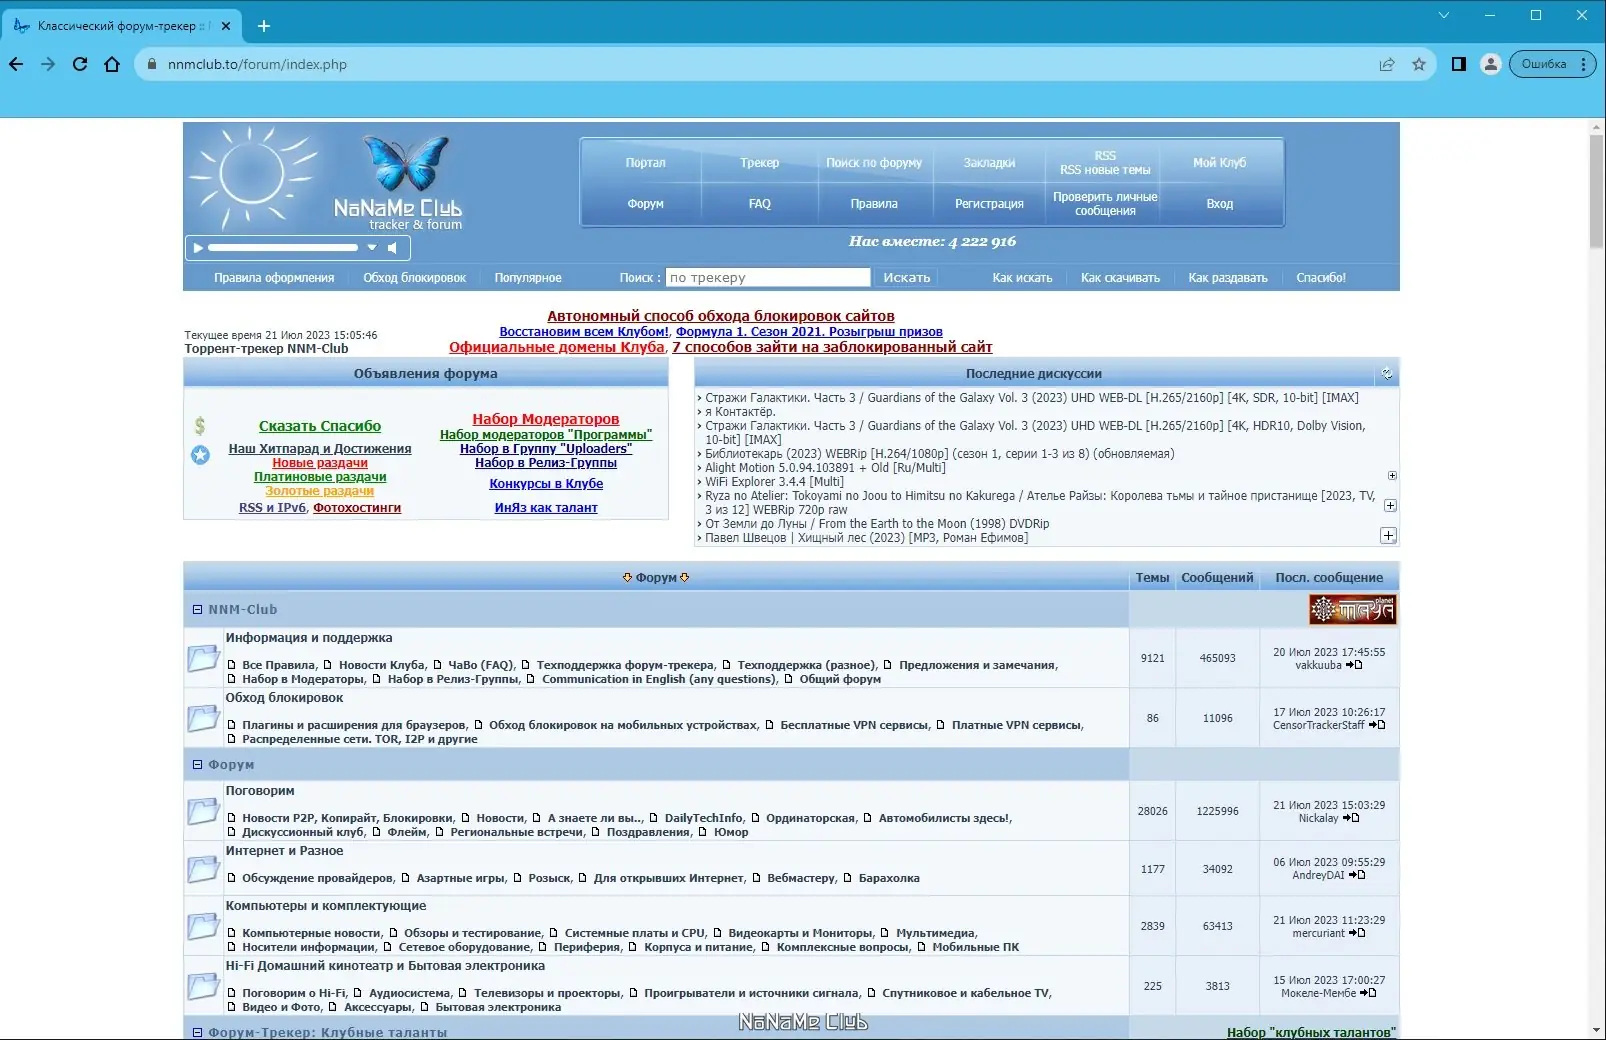Go to the browser home page
Viewport: 1606px width, 1040px height.
click(112, 64)
